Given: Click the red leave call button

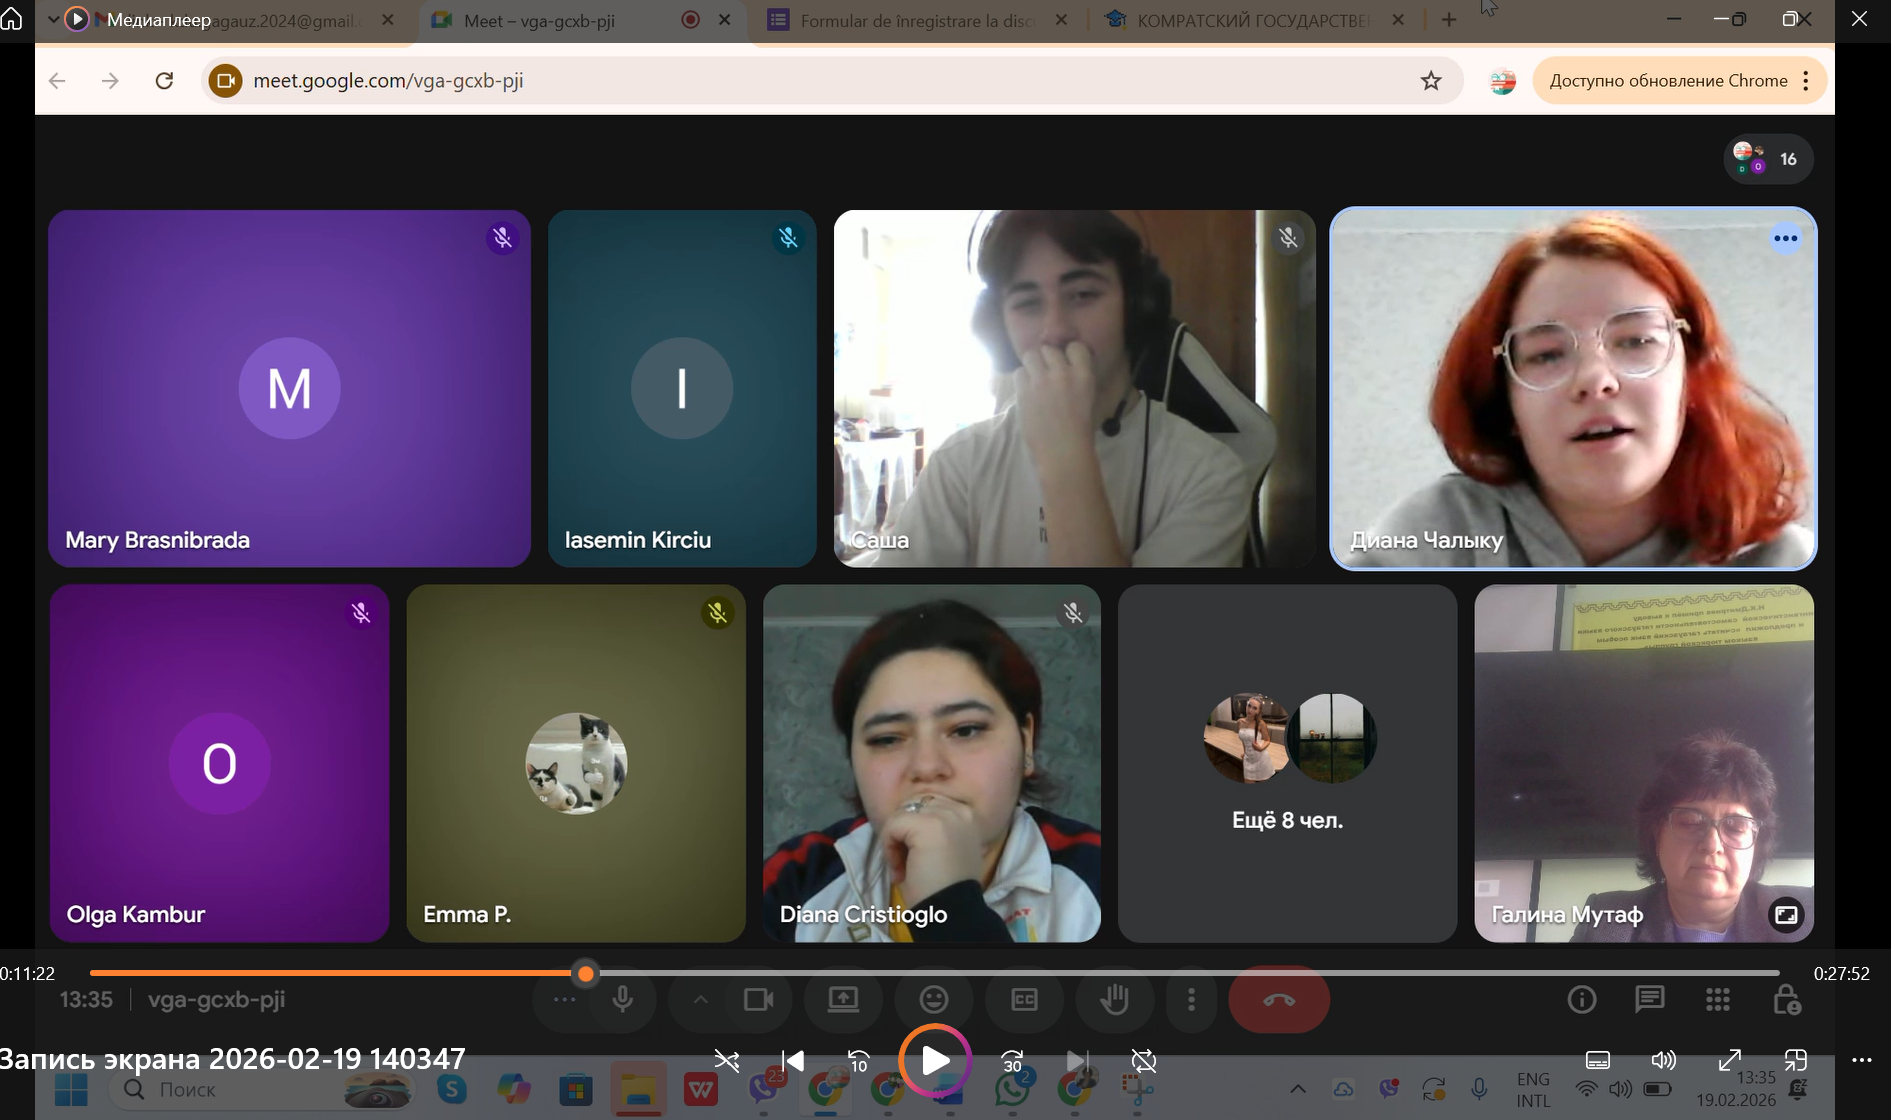Looking at the screenshot, I should [1278, 999].
